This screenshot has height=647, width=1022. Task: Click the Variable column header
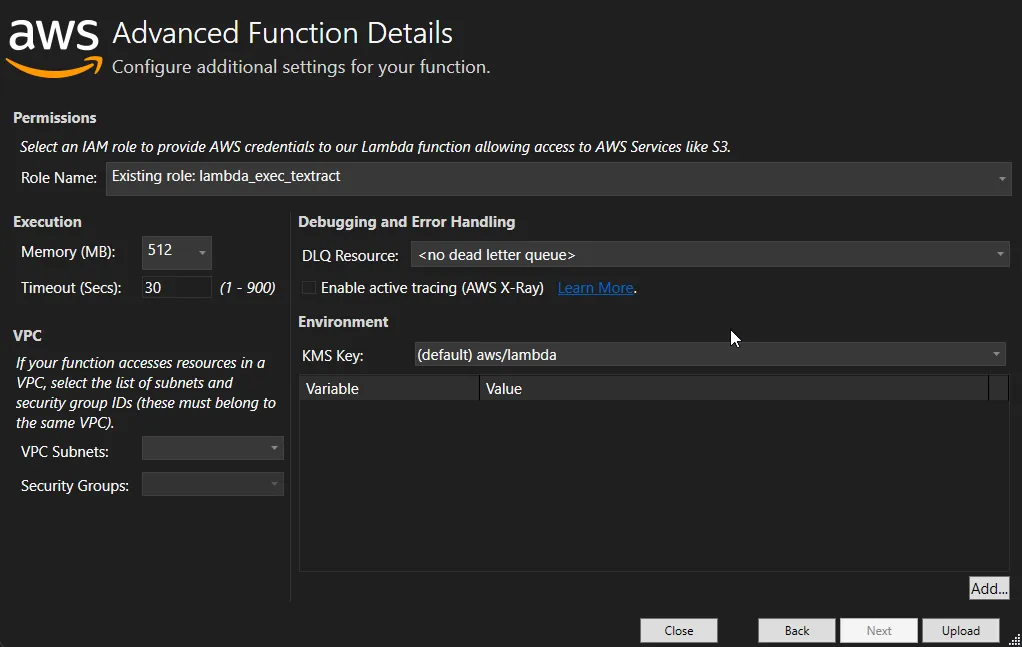coord(389,389)
